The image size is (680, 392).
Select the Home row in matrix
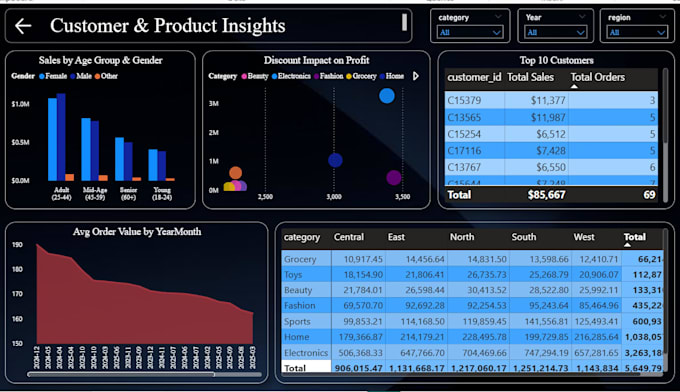472,337
